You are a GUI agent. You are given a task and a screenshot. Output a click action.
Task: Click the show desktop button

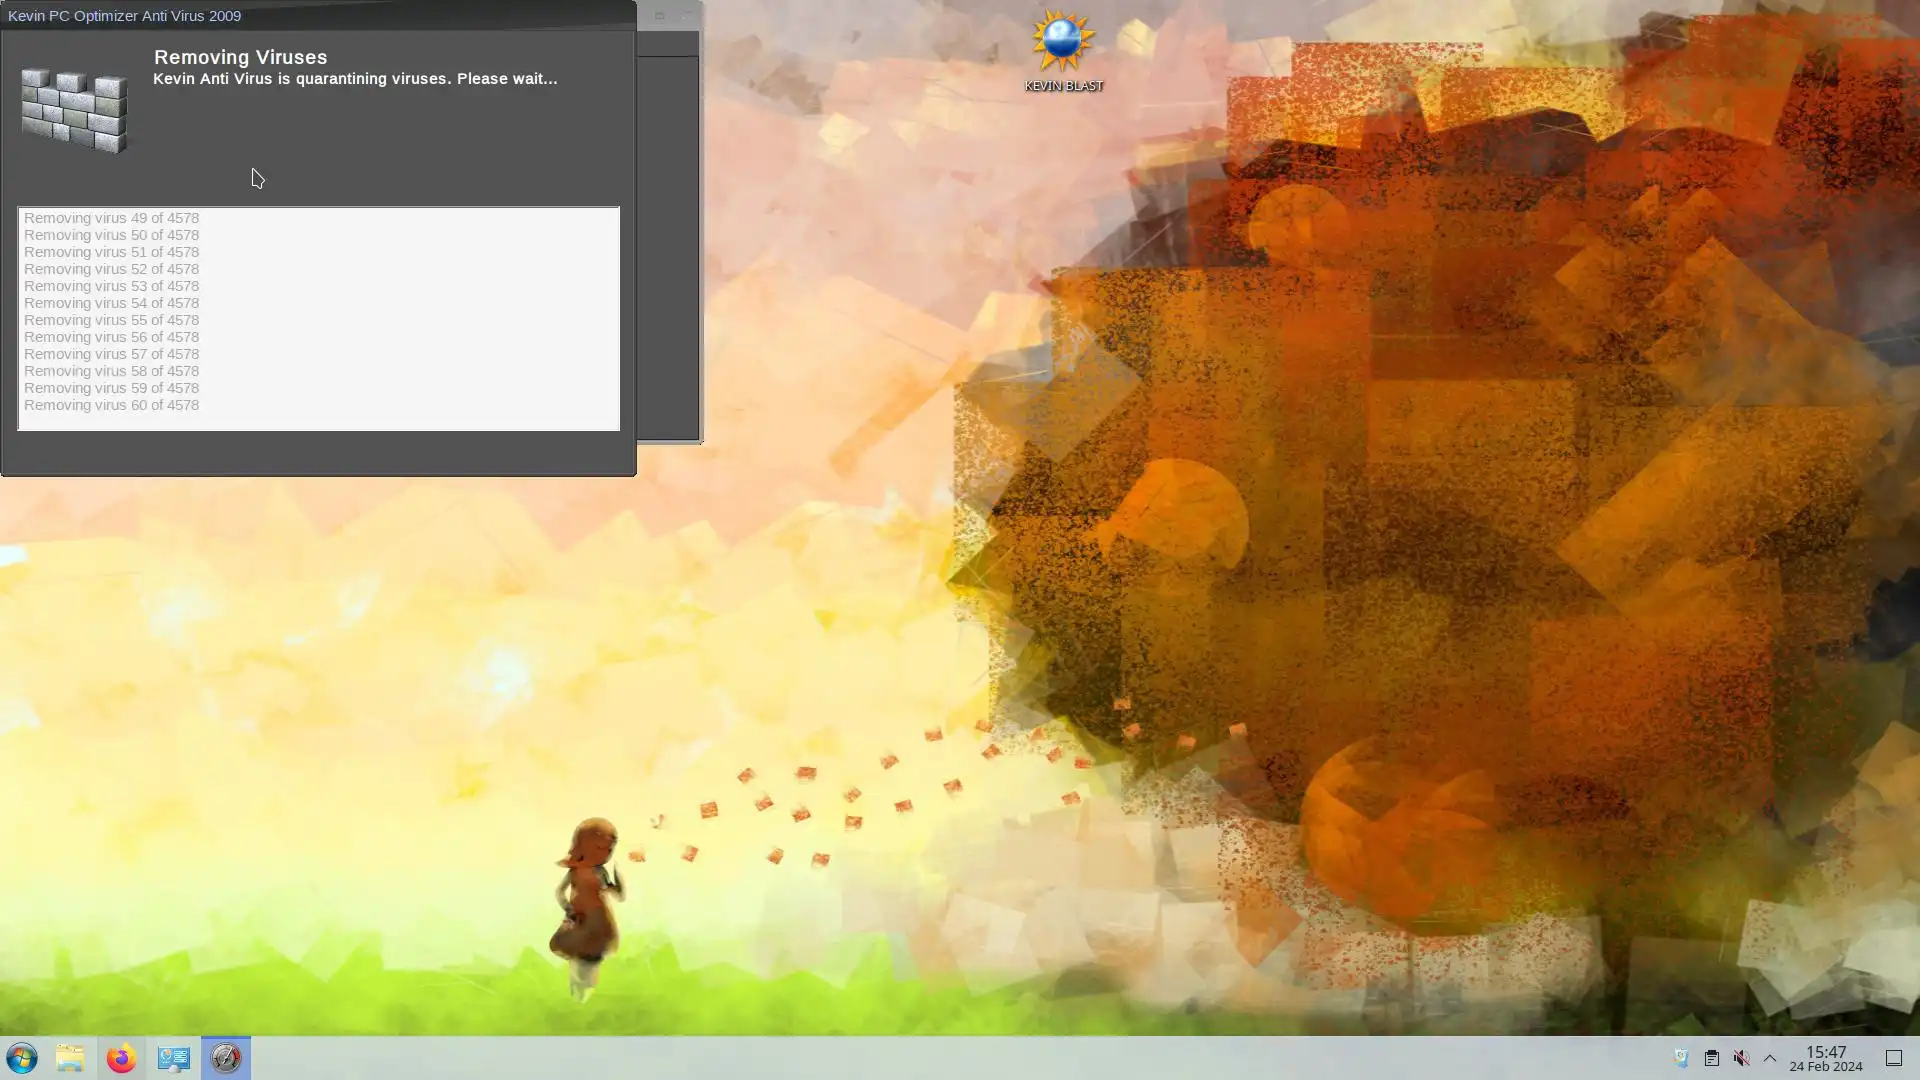point(1893,1058)
